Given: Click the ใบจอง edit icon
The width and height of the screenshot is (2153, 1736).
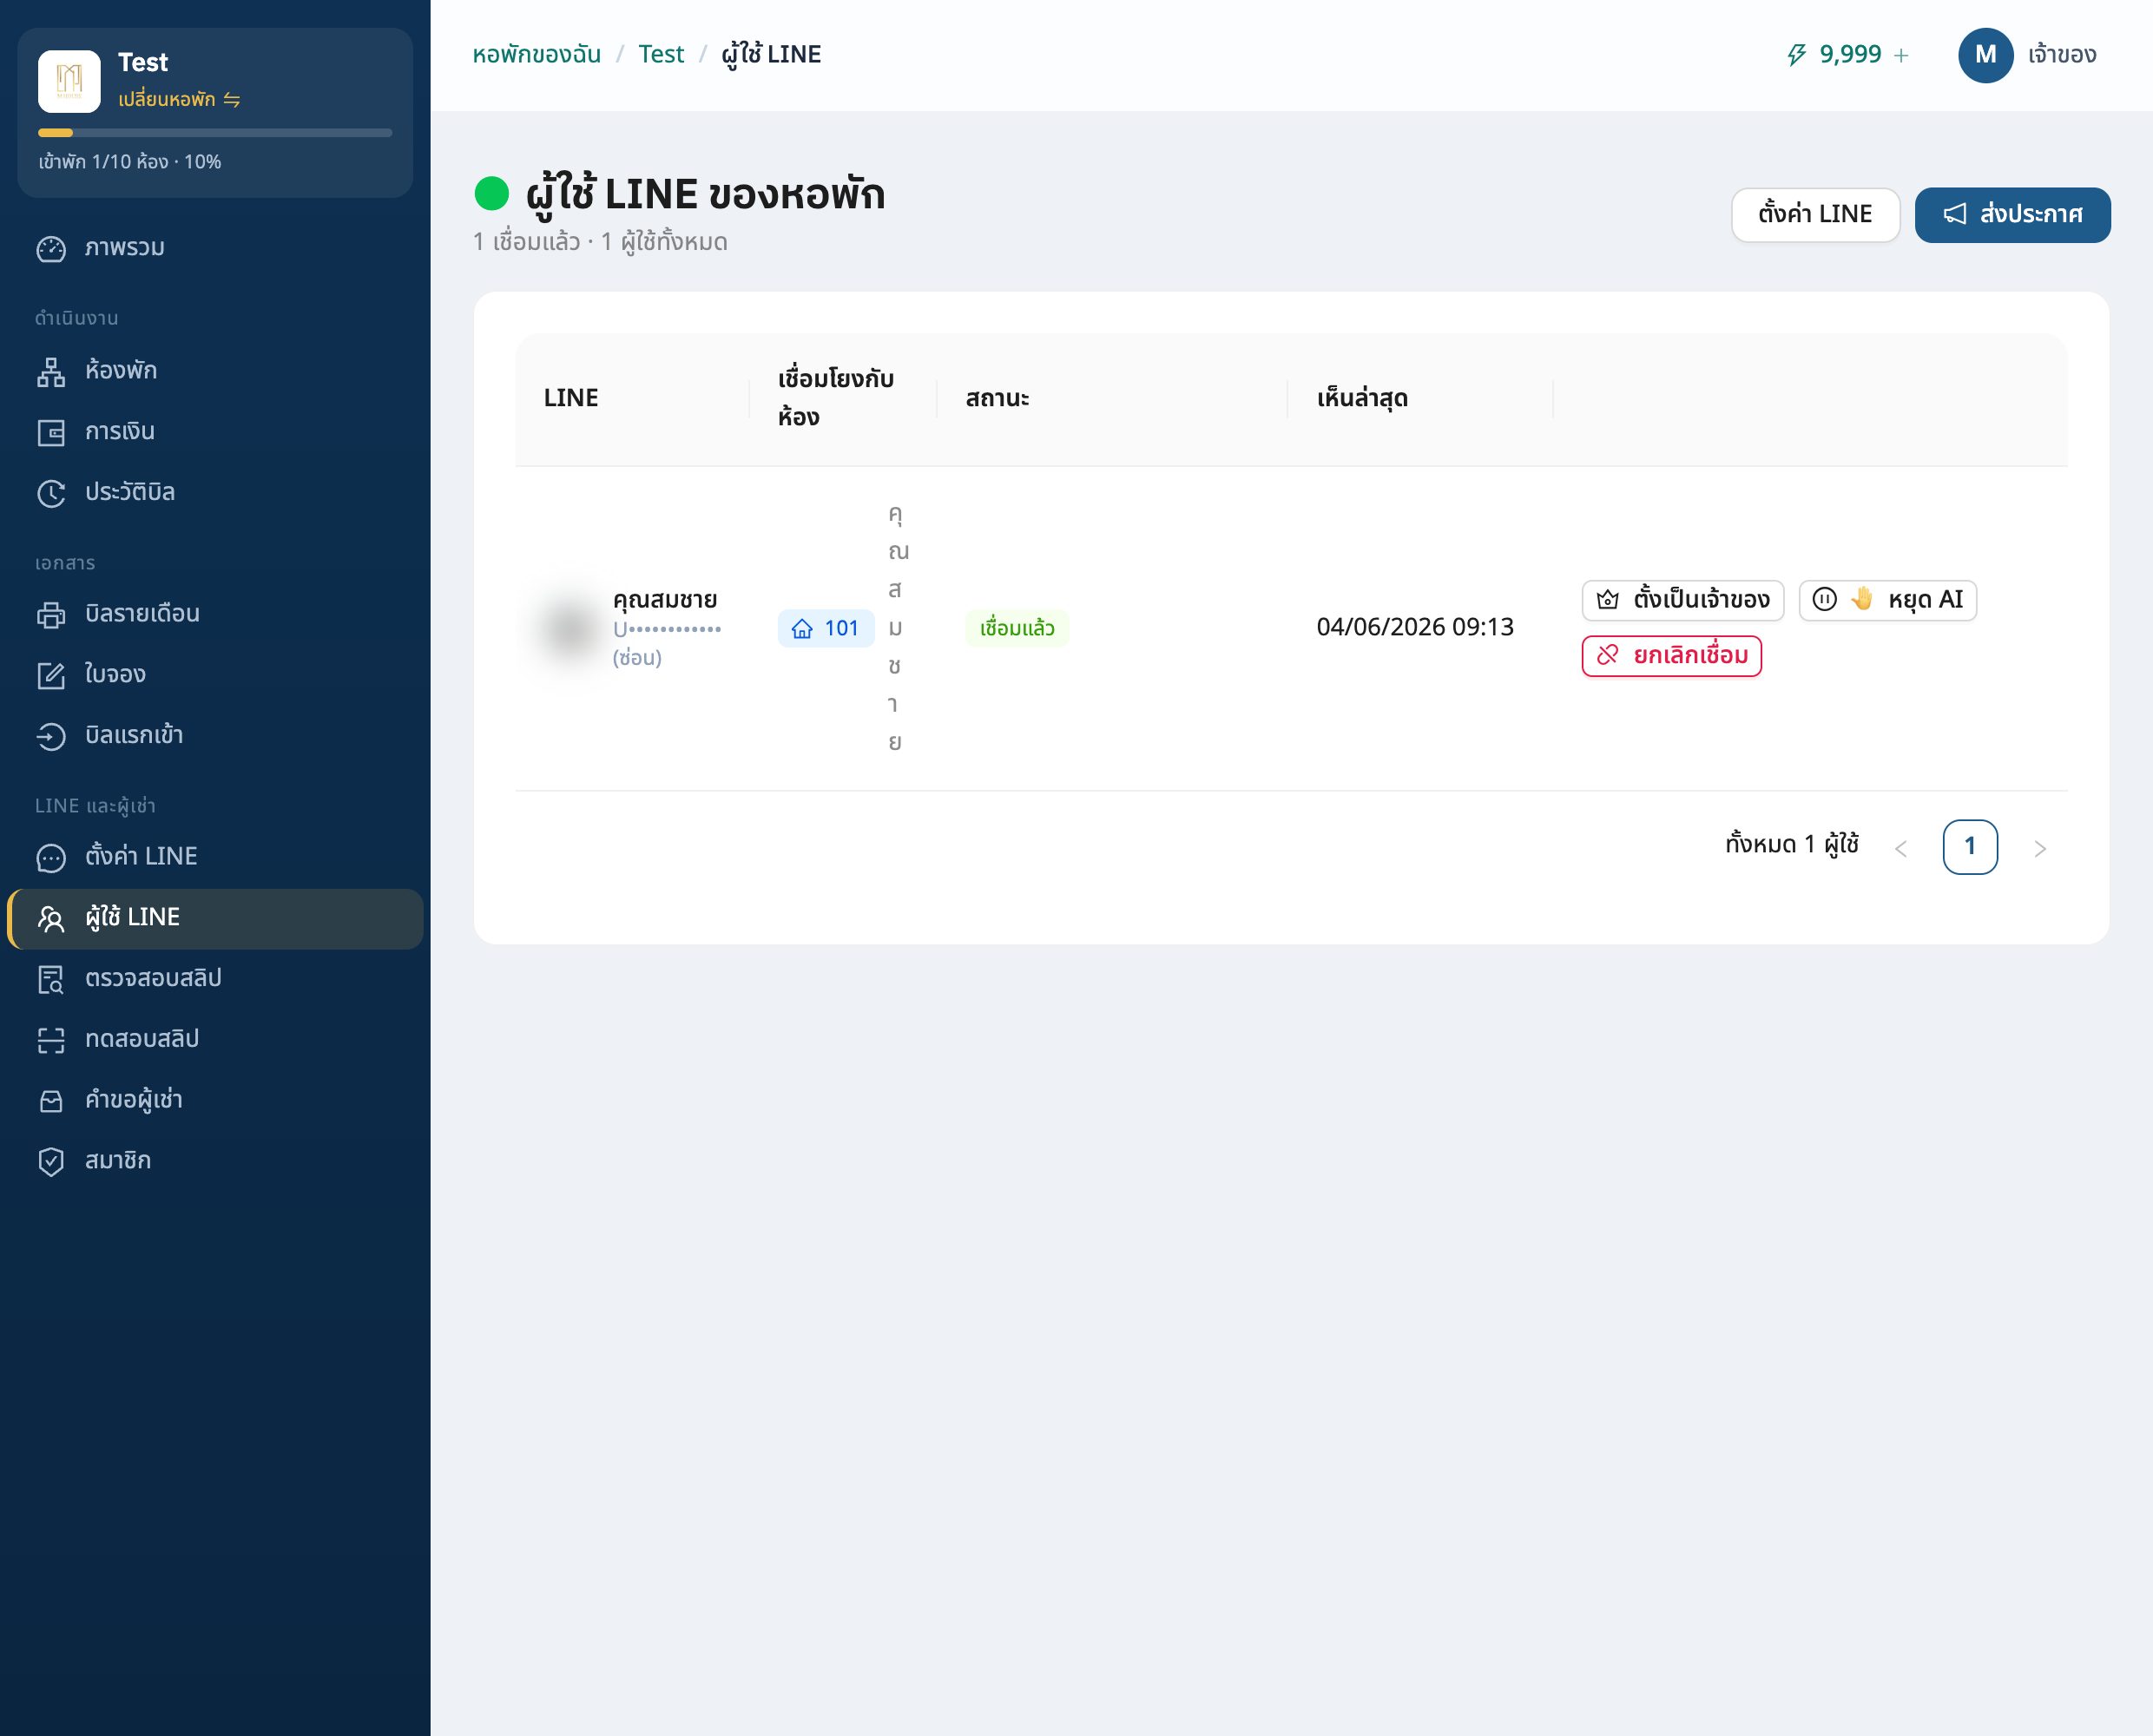Looking at the screenshot, I should (51, 675).
